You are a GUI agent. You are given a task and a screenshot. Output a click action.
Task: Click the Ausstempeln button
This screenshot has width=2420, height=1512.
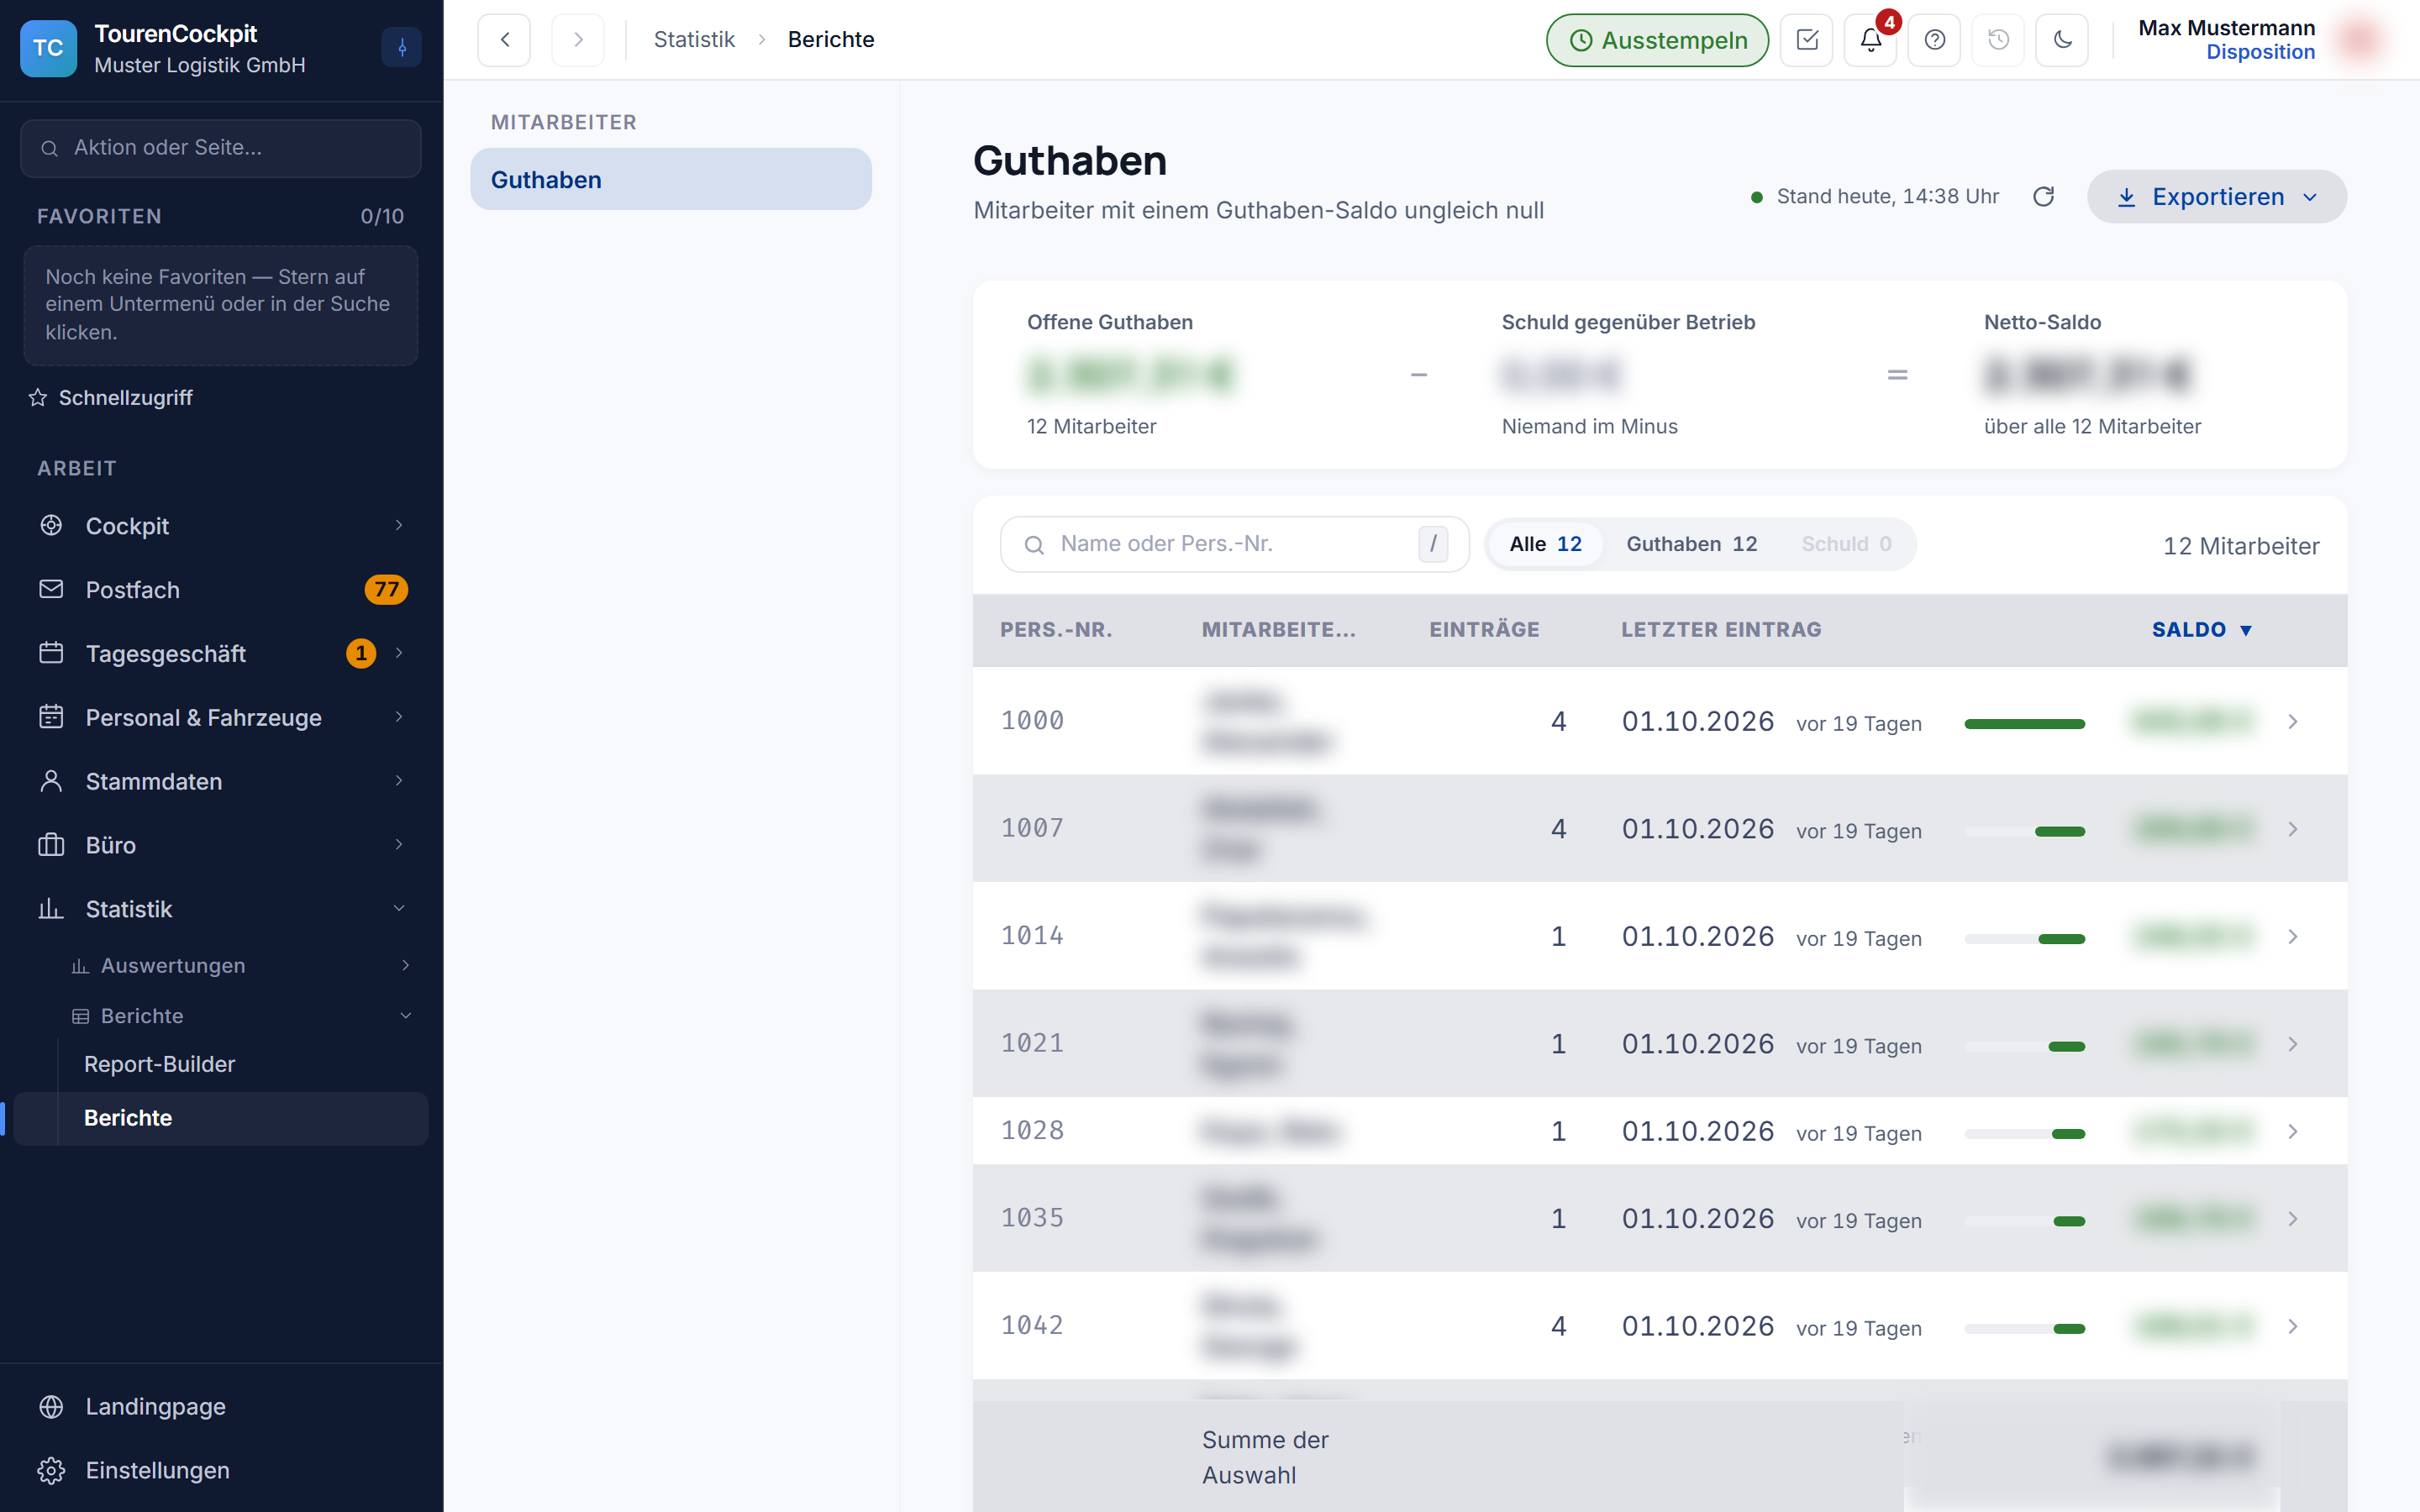click(x=1657, y=40)
